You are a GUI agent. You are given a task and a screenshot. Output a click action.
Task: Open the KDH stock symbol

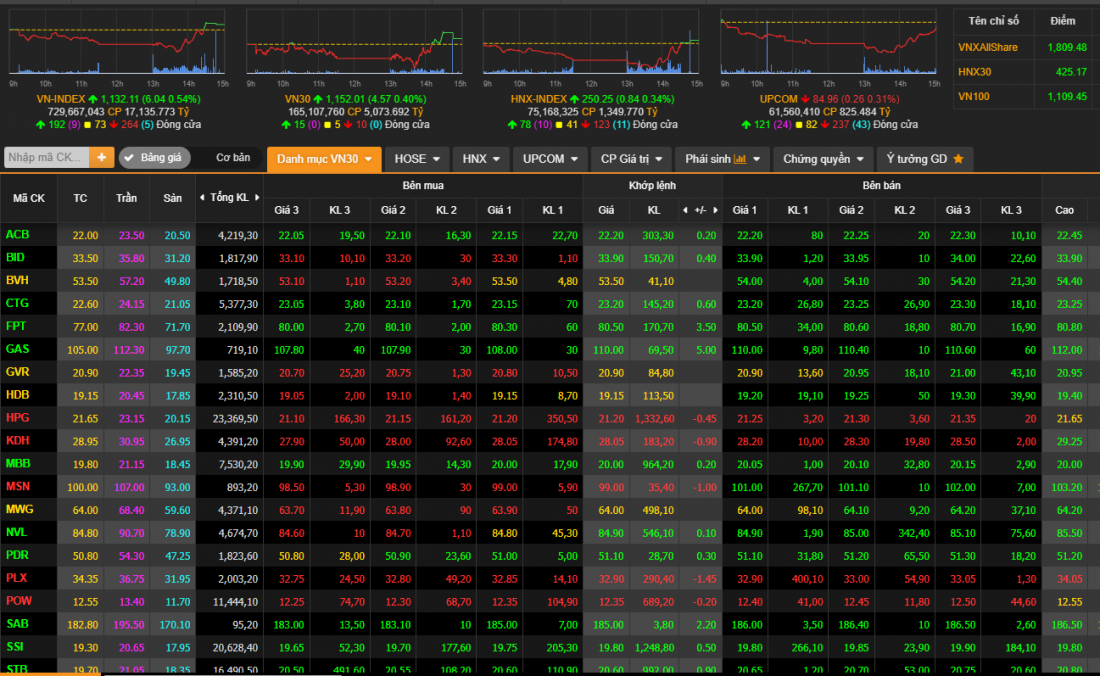coord(18,441)
